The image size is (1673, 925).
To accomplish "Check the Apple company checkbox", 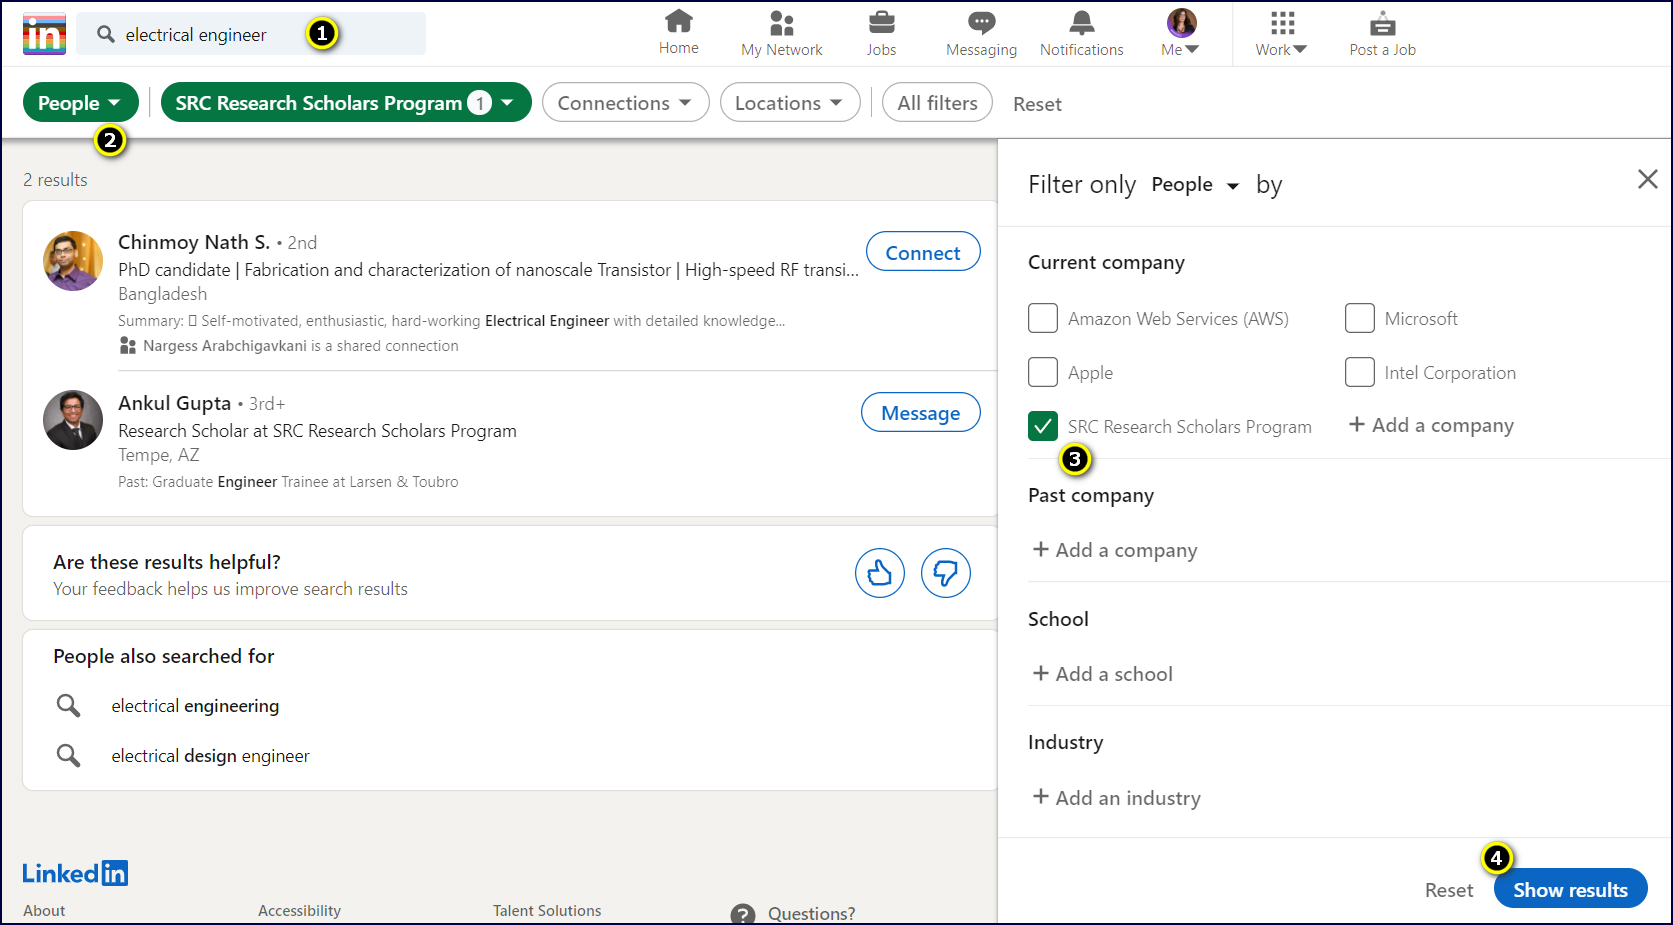I will 1043,372.
